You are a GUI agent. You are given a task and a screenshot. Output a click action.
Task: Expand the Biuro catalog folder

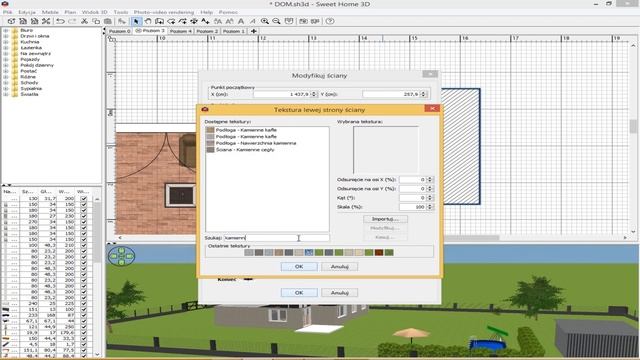click(6, 30)
